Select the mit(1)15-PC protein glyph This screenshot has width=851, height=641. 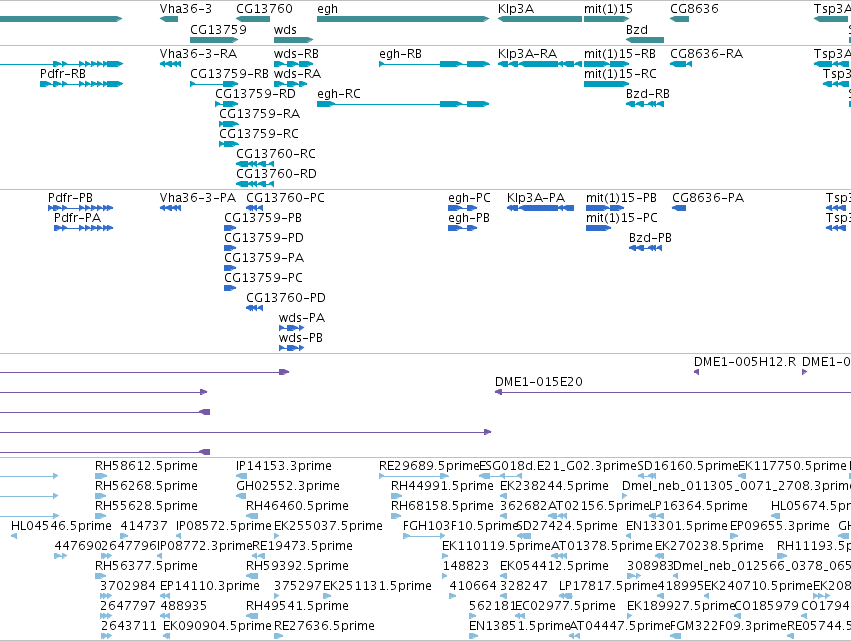coord(599,228)
